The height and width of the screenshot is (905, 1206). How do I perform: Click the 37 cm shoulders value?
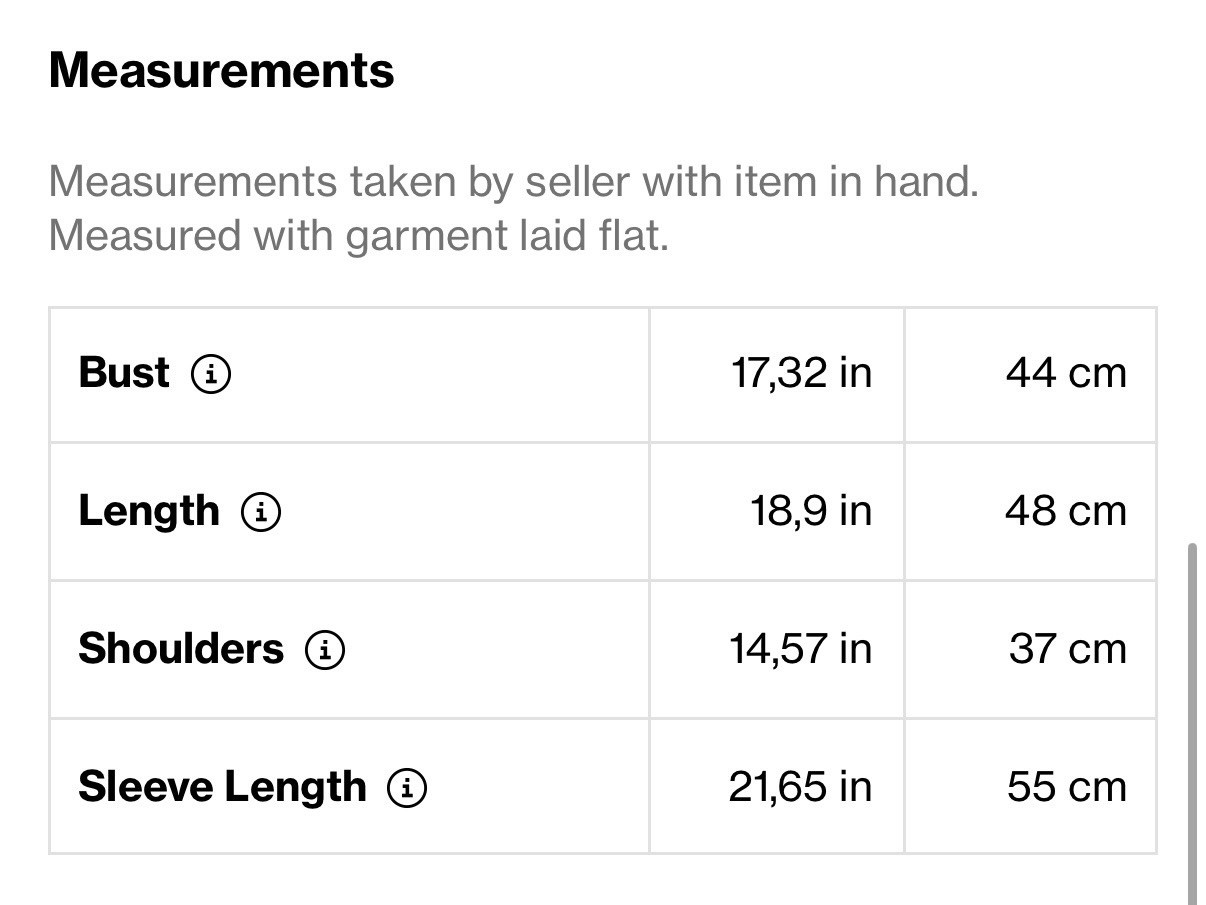[x=1068, y=649]
